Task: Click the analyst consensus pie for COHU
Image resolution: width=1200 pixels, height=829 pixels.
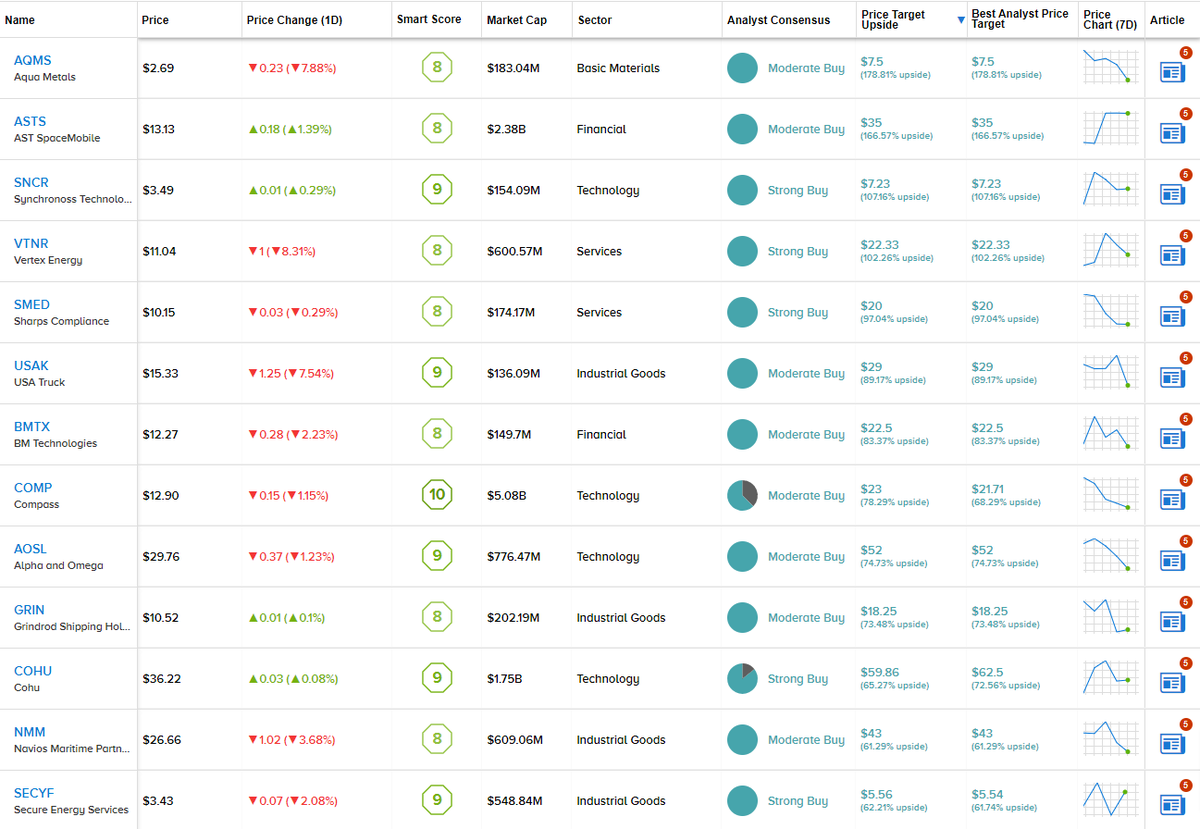Action: pyautogui.click(x=742, y=678)
